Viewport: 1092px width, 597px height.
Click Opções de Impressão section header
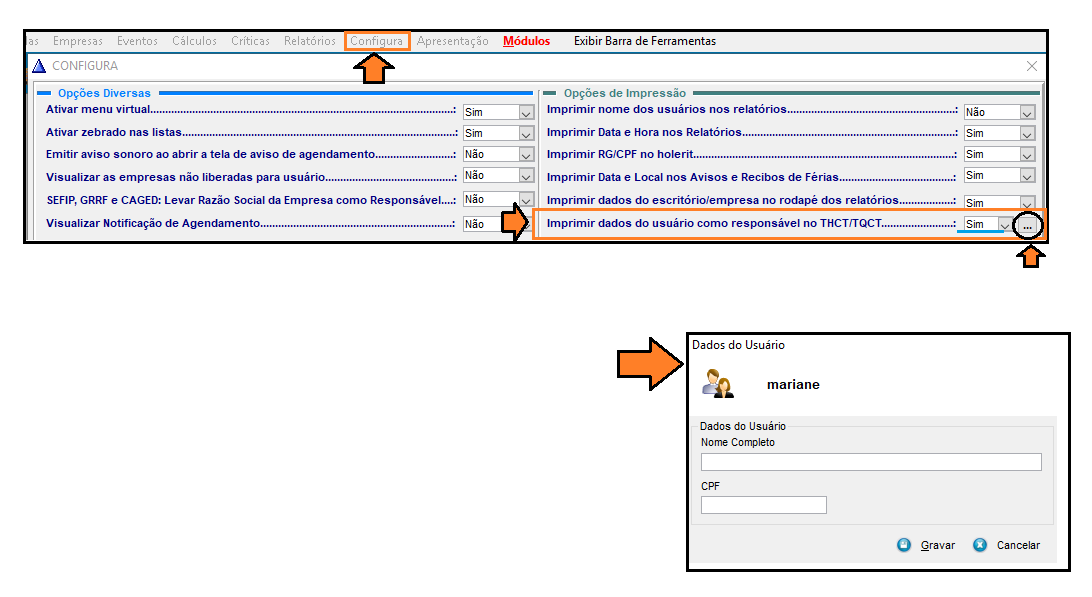(625, 93)
